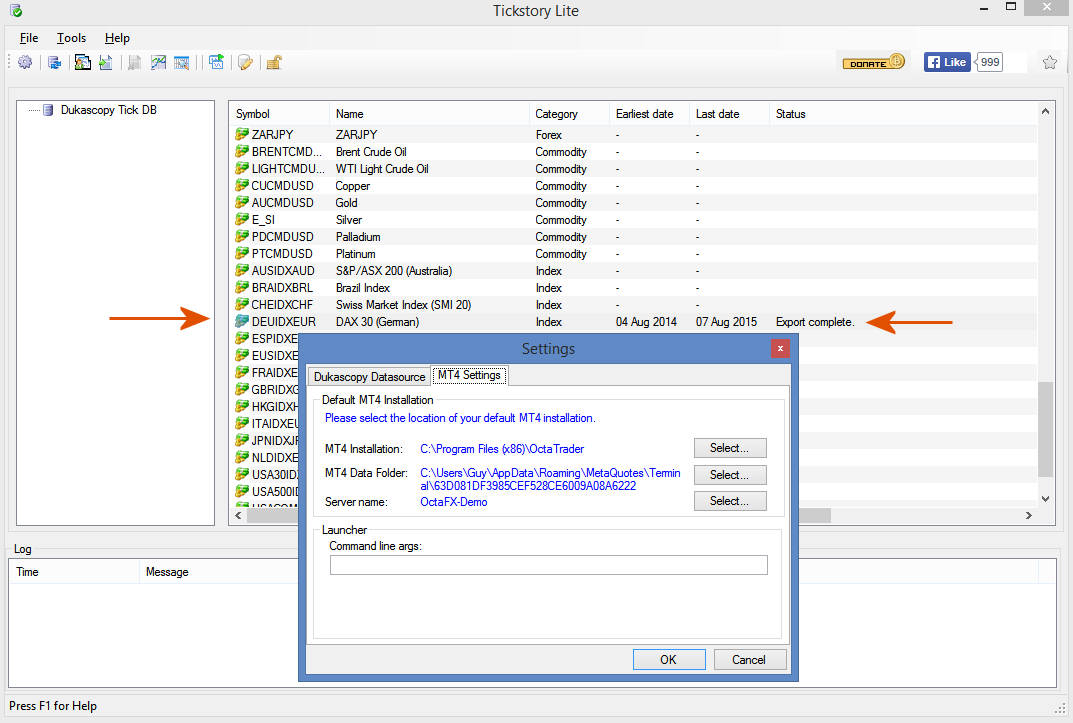The image size is (1073, 723).
Task: Click the horizontal scrollbar right arrow
Action: point(1029,515)
